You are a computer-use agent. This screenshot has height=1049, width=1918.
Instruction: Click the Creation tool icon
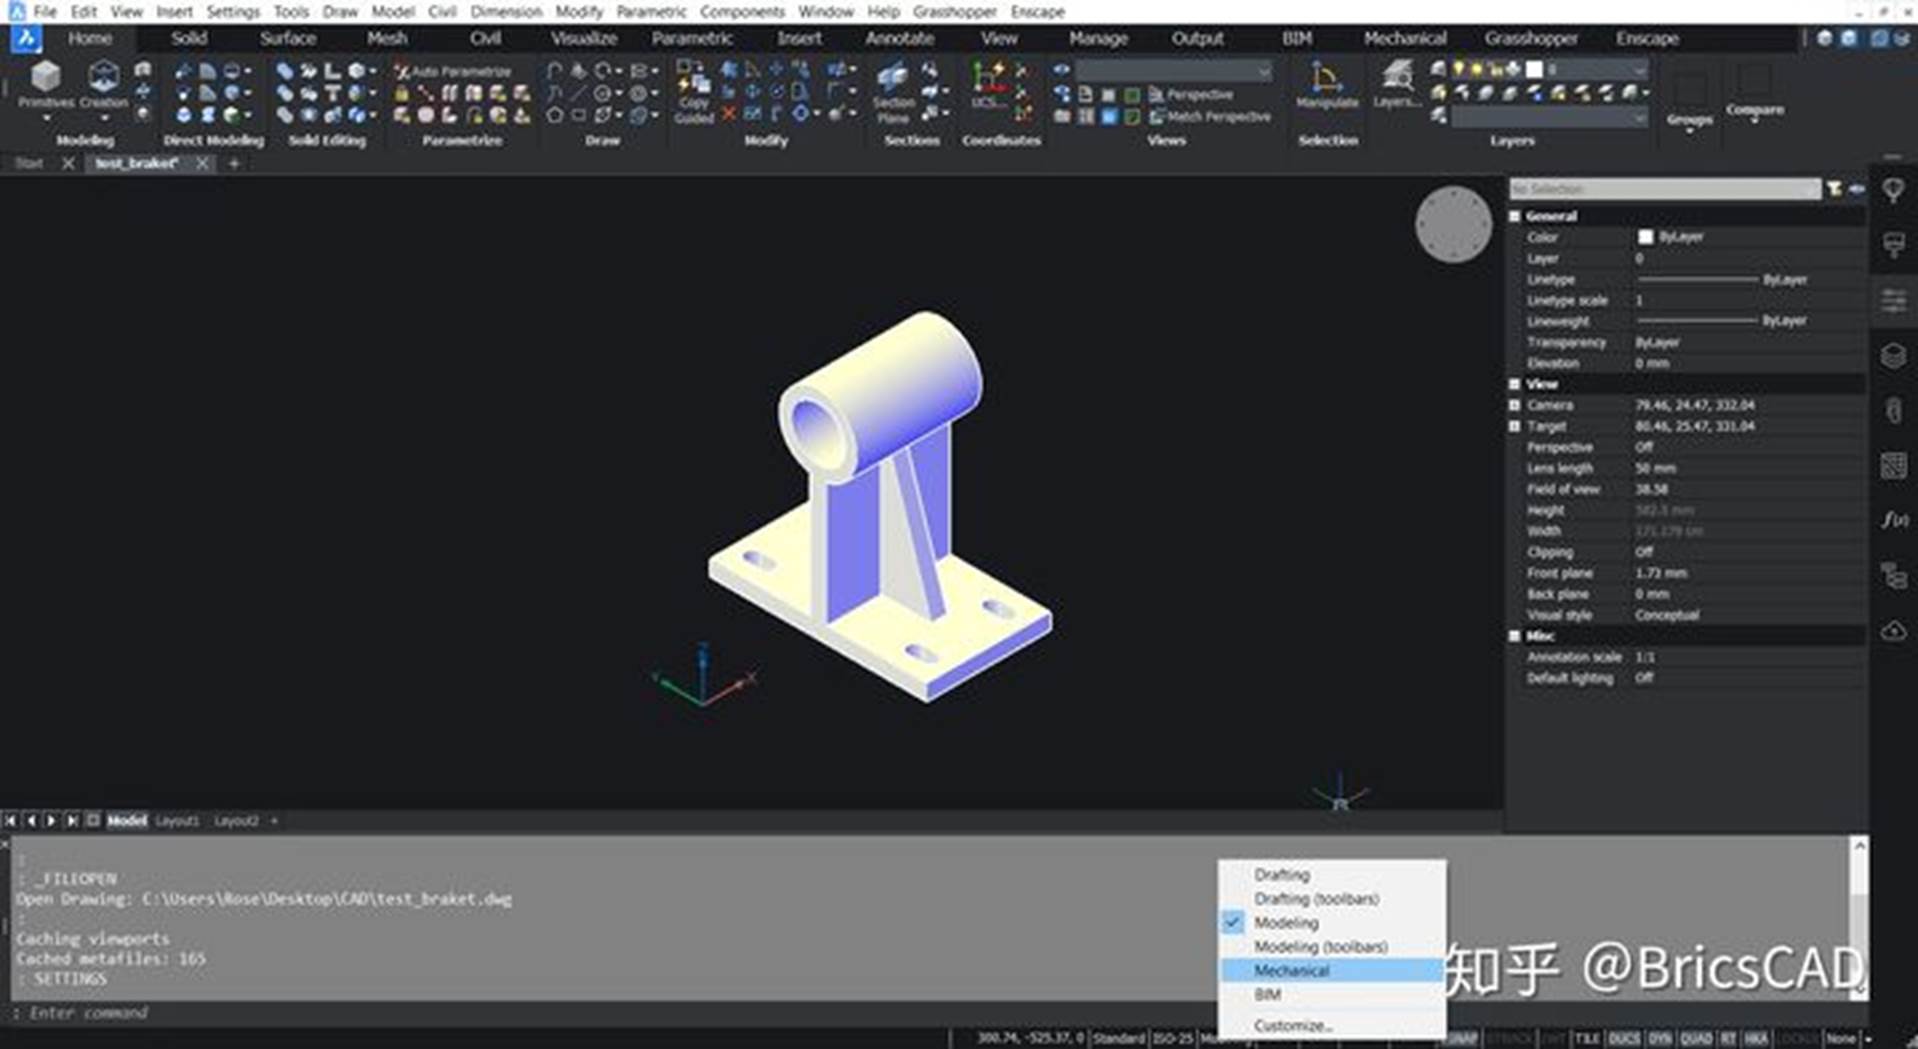[x=103, y=84]
